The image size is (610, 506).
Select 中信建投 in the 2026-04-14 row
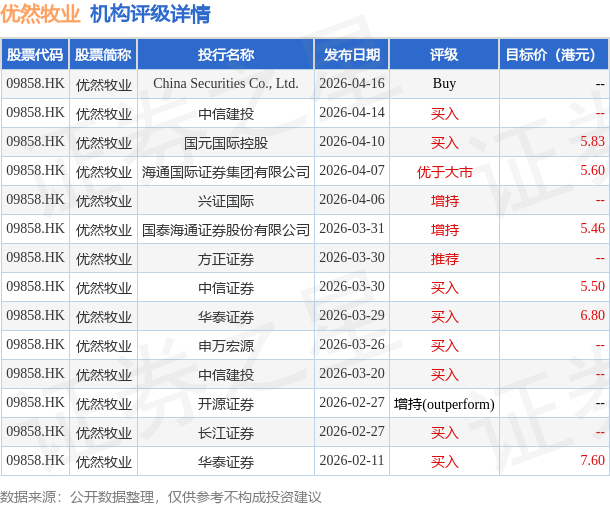(226, 114)
